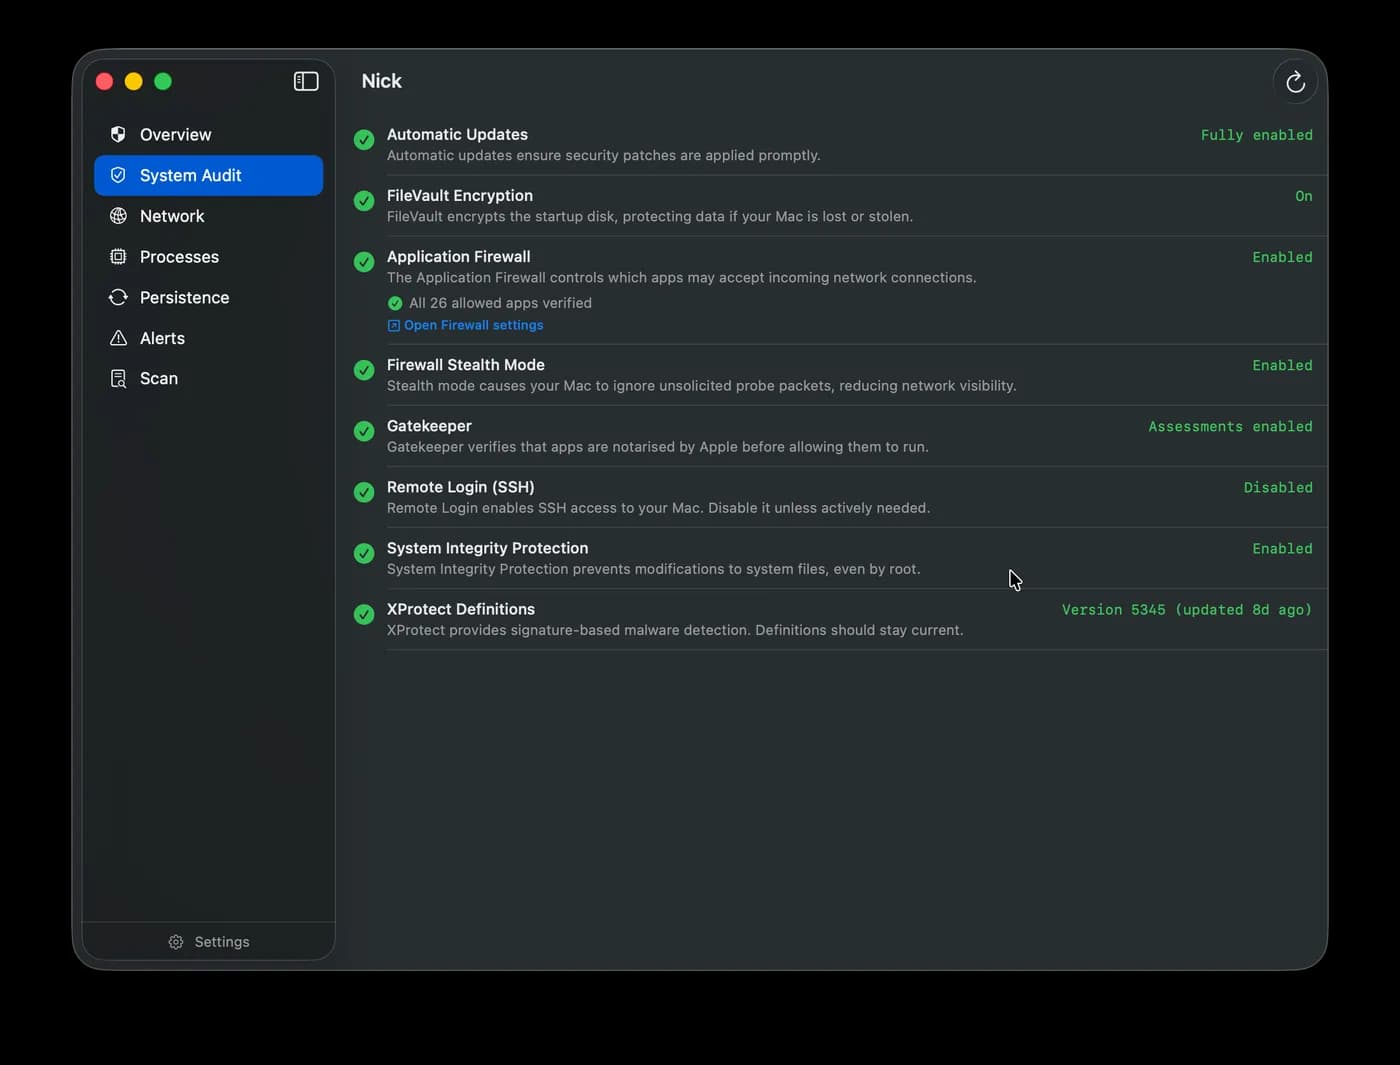This screenshot has width=1400, height=1065.
Task: Click the Nick title heading
Action: [381, 81]
